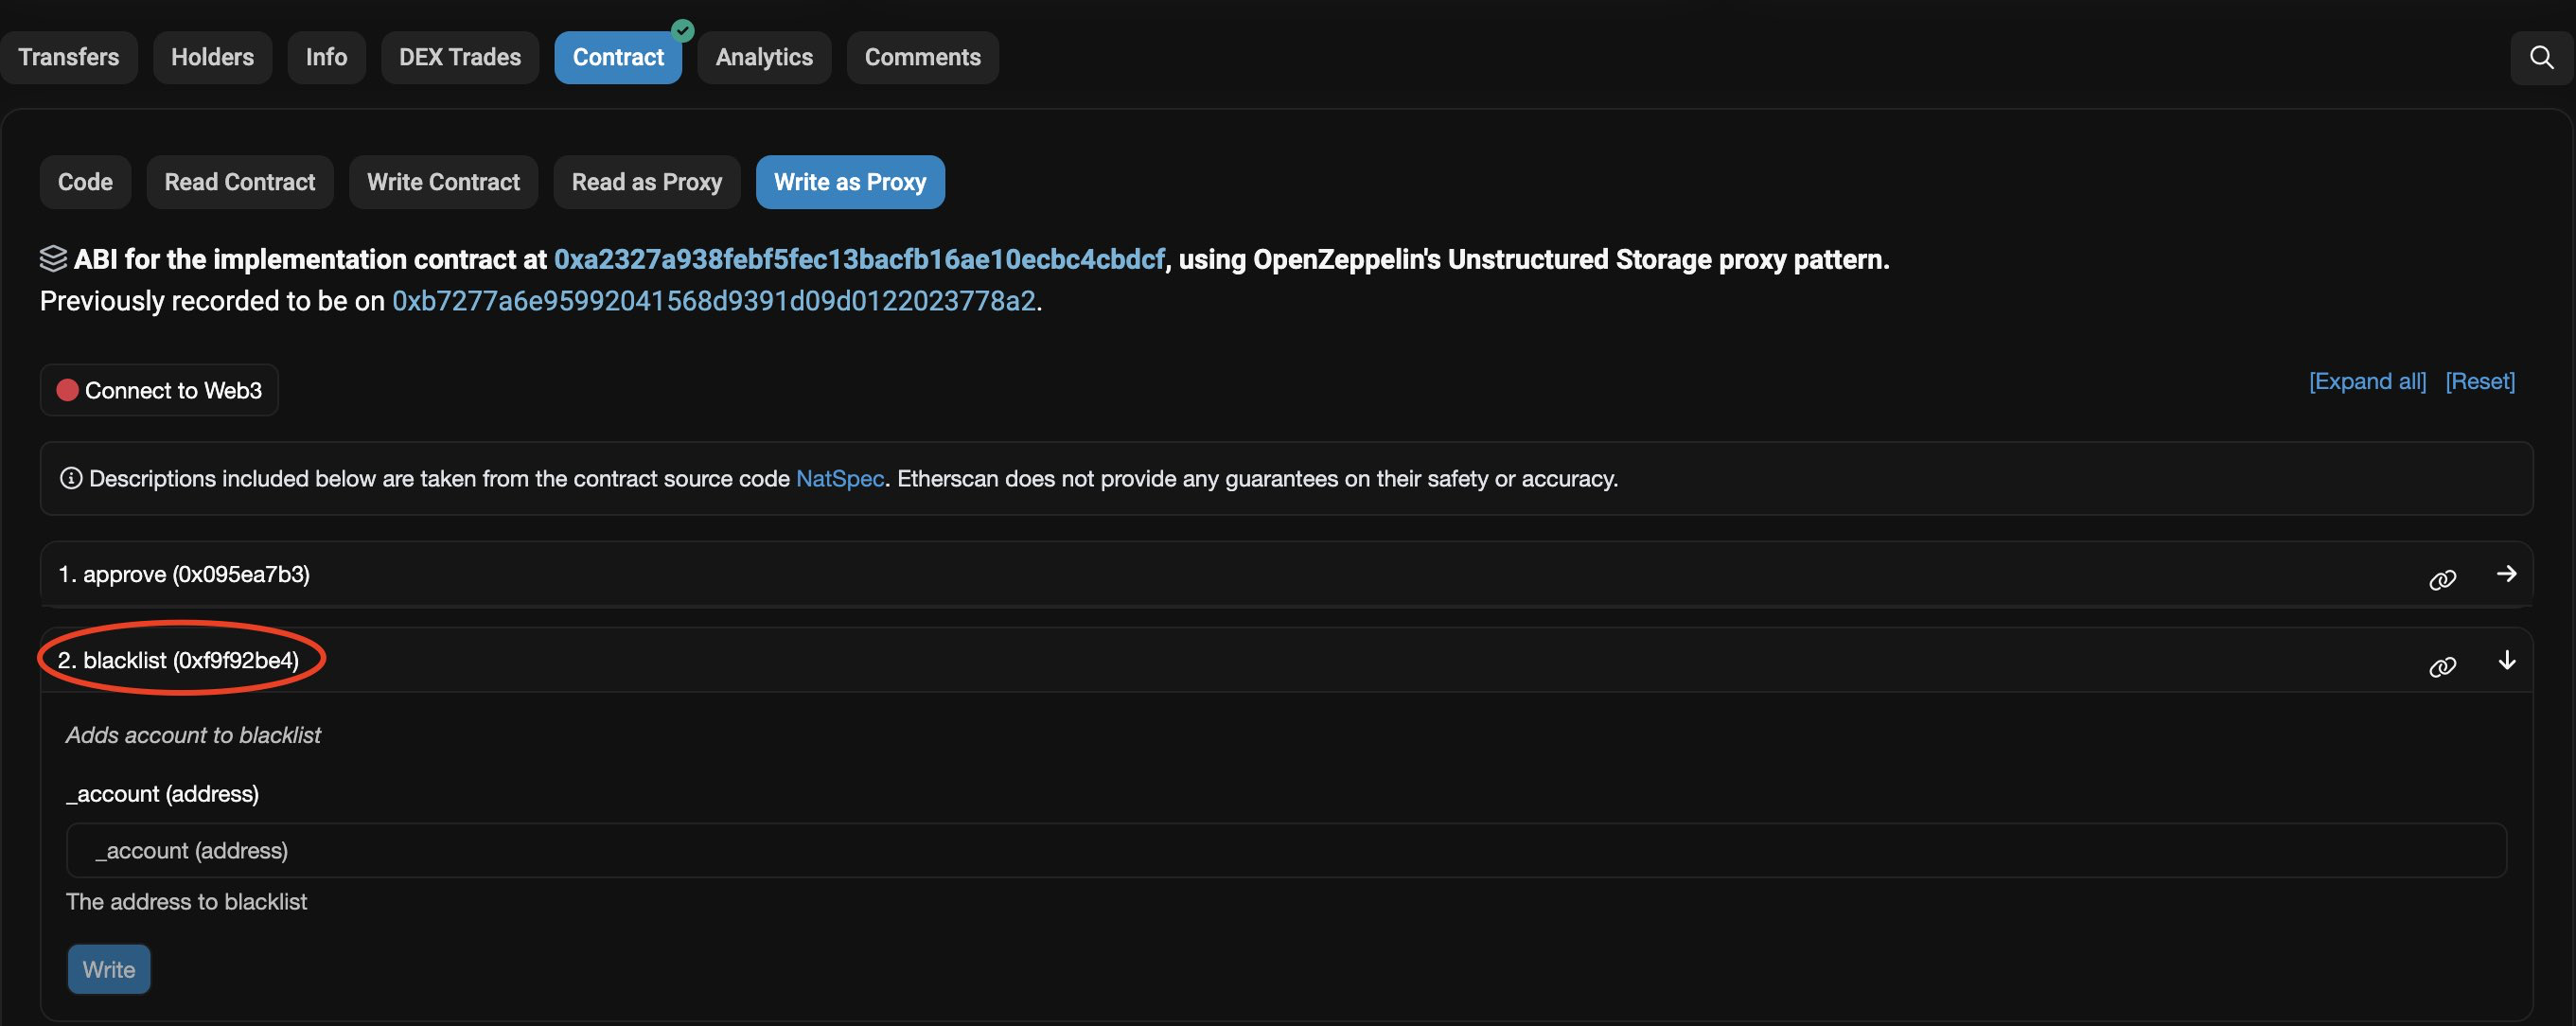Expand approve function with right arrow
Image resolution: width=2576 pixels, height=1026 pixels.
point(2506,573)
